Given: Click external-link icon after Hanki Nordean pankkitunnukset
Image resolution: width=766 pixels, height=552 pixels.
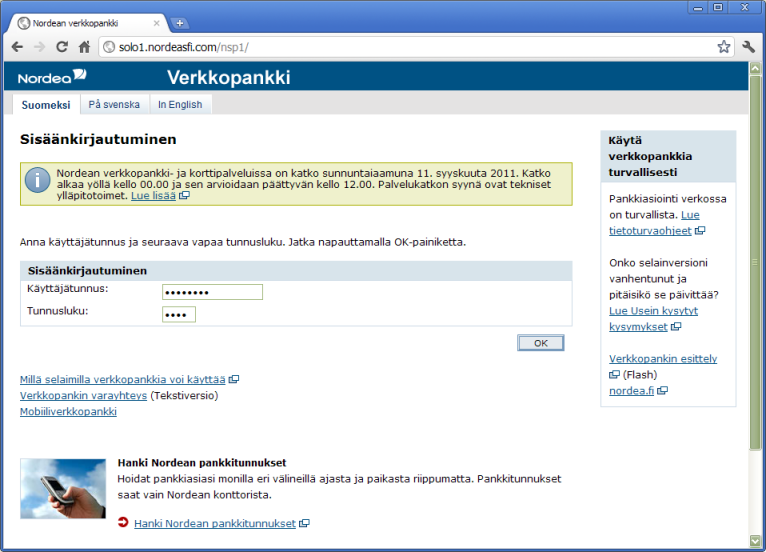Looking at the screenshot, I should [304, 523].
